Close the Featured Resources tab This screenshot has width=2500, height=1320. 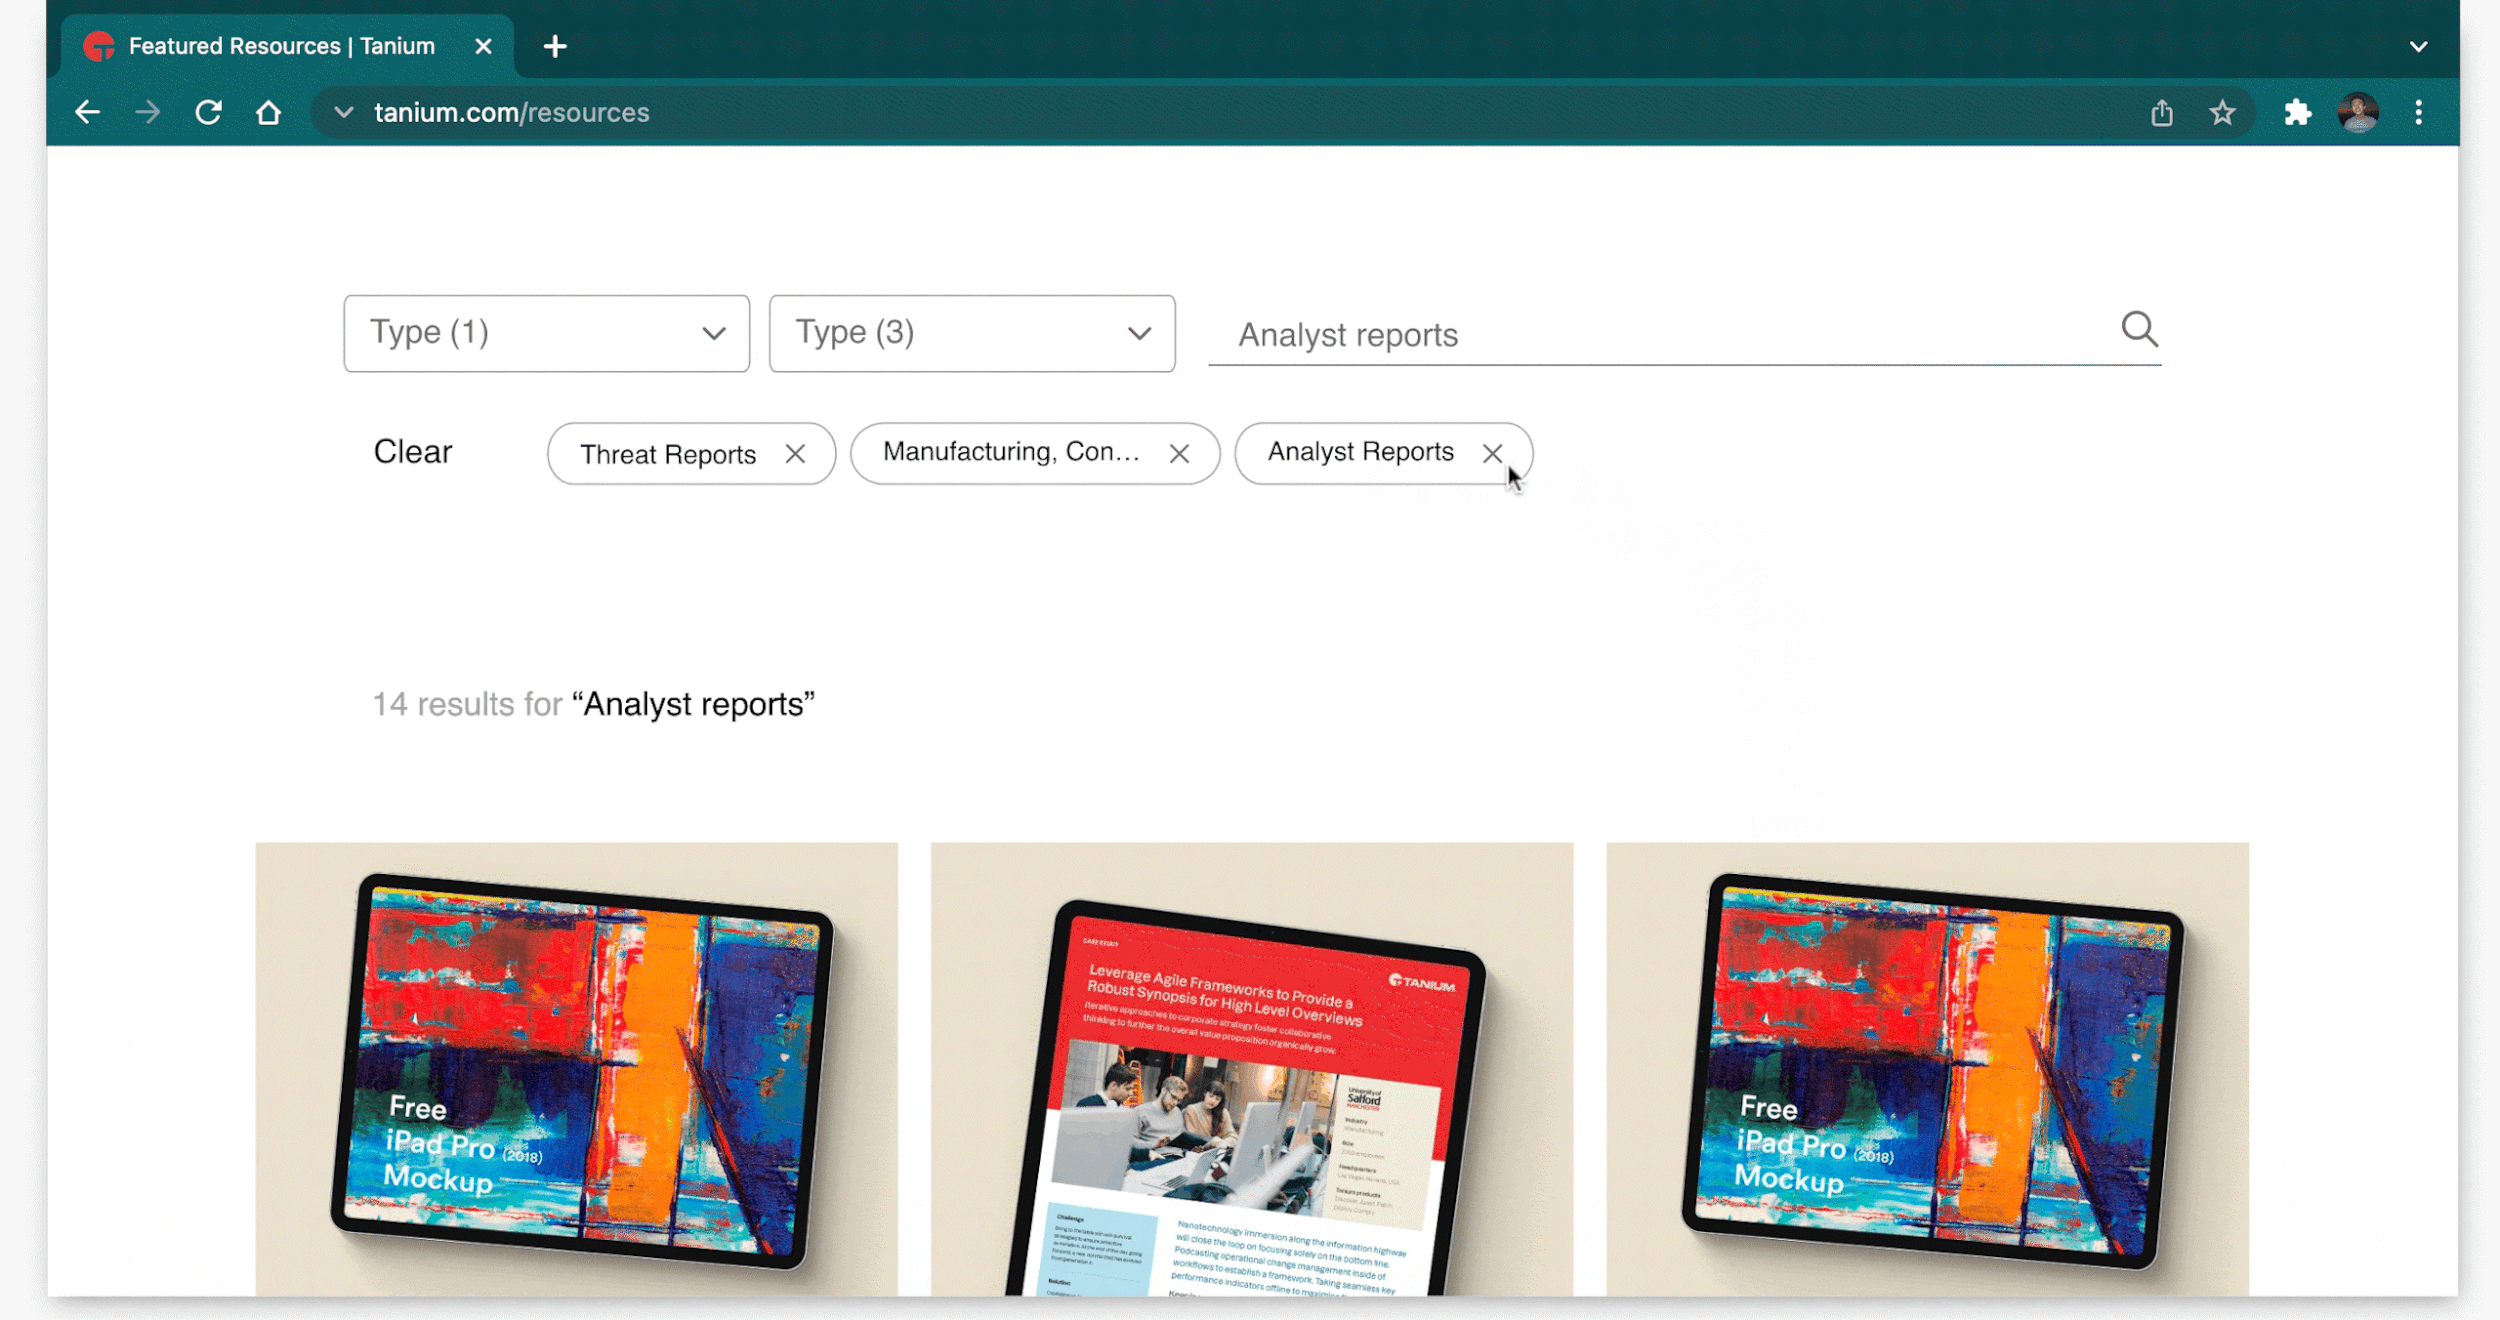click(483, 46)
